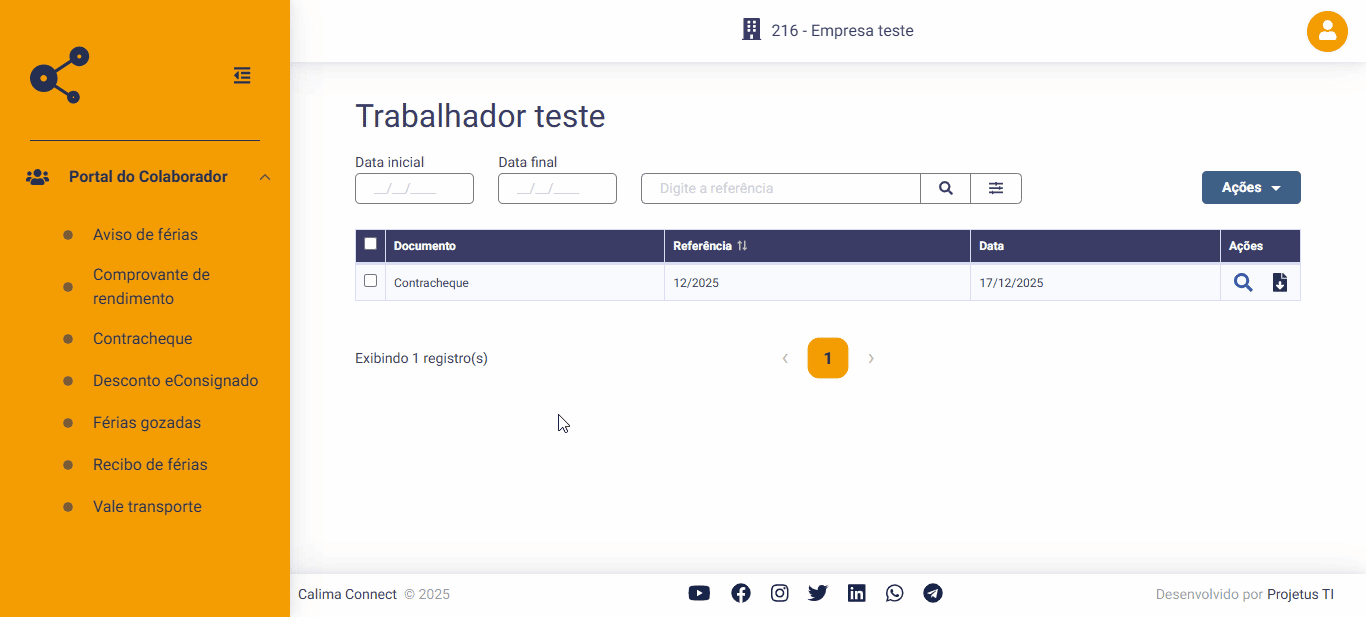The image size is (1366, 617).
Task: Open the user profile avatar
Action: click(x=1327, y=31)
